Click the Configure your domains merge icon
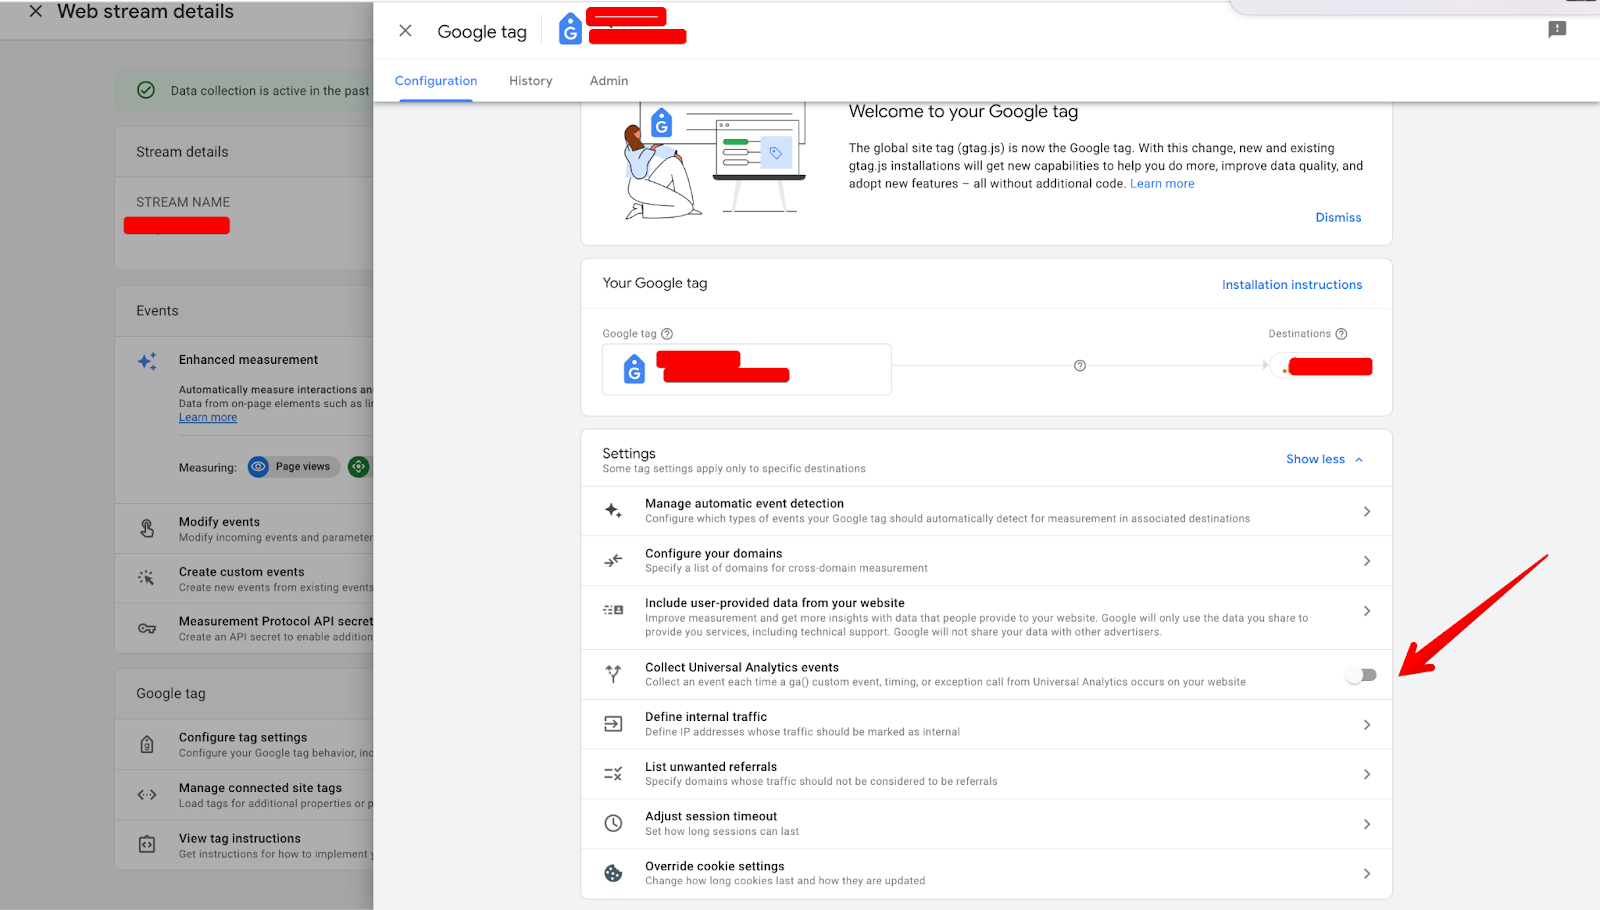The height and width of the screenshot is (910, 1600). tap(613, 561)
